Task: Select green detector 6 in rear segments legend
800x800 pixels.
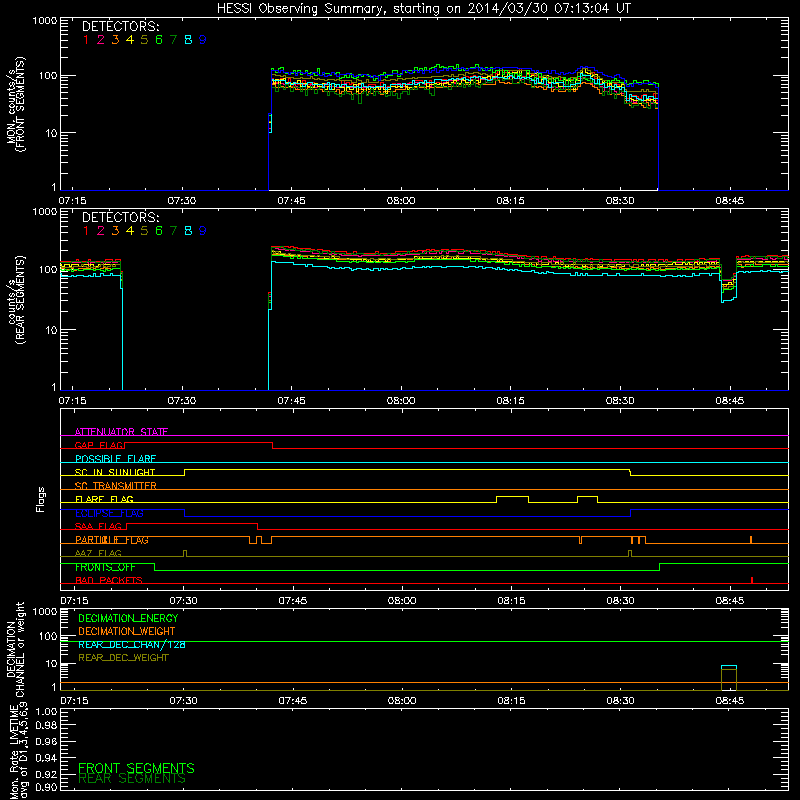Action: click(159, 231)
